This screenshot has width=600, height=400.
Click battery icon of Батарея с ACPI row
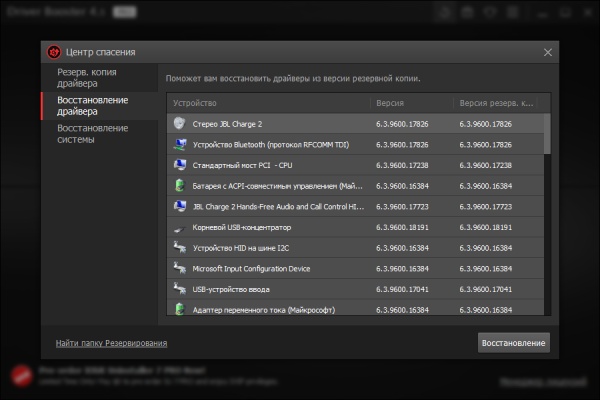click(179, 186)
